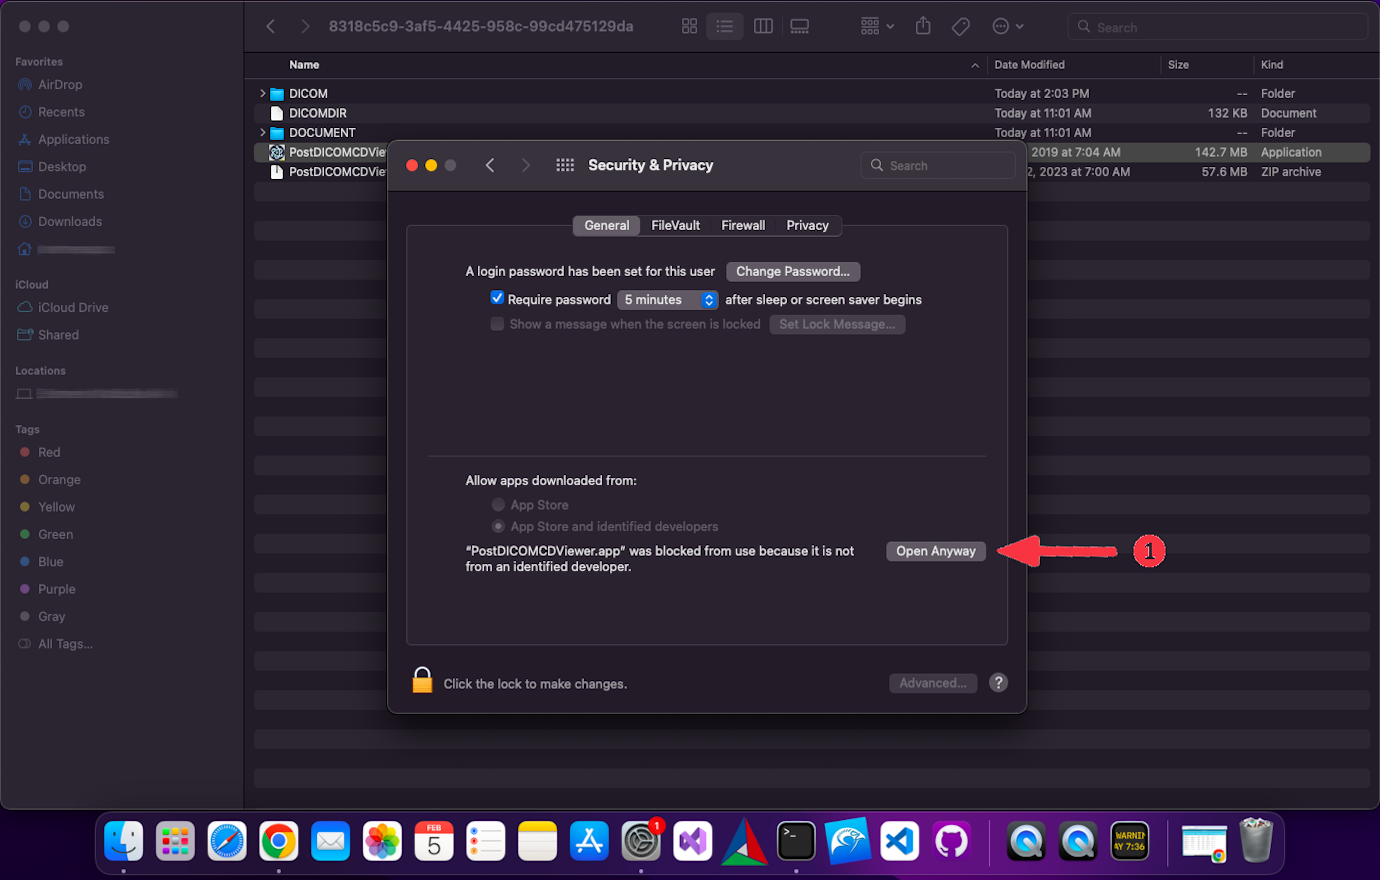Switch to the Privacy tab
1380x880 pixels.
pos(807,225)
